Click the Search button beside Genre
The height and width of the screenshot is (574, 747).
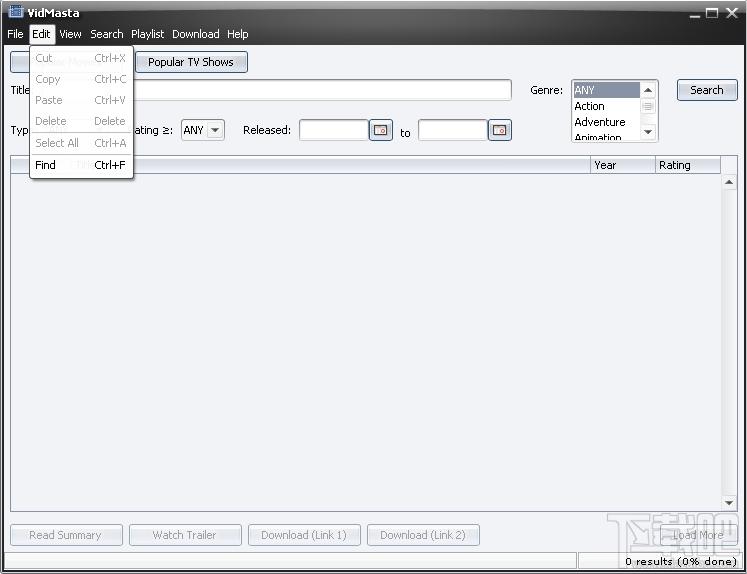(707, 90)
